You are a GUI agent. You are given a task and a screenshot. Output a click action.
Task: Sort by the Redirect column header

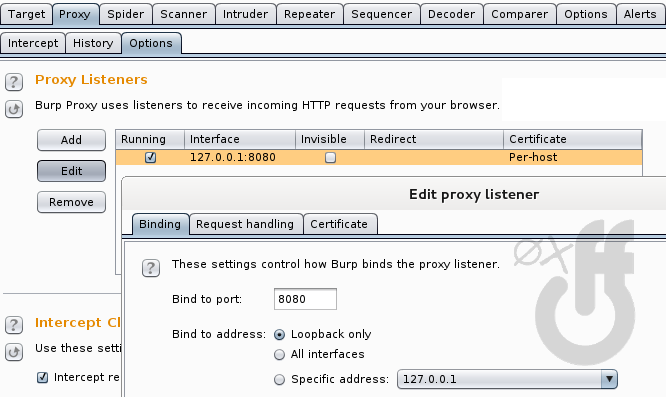point(434,139)
